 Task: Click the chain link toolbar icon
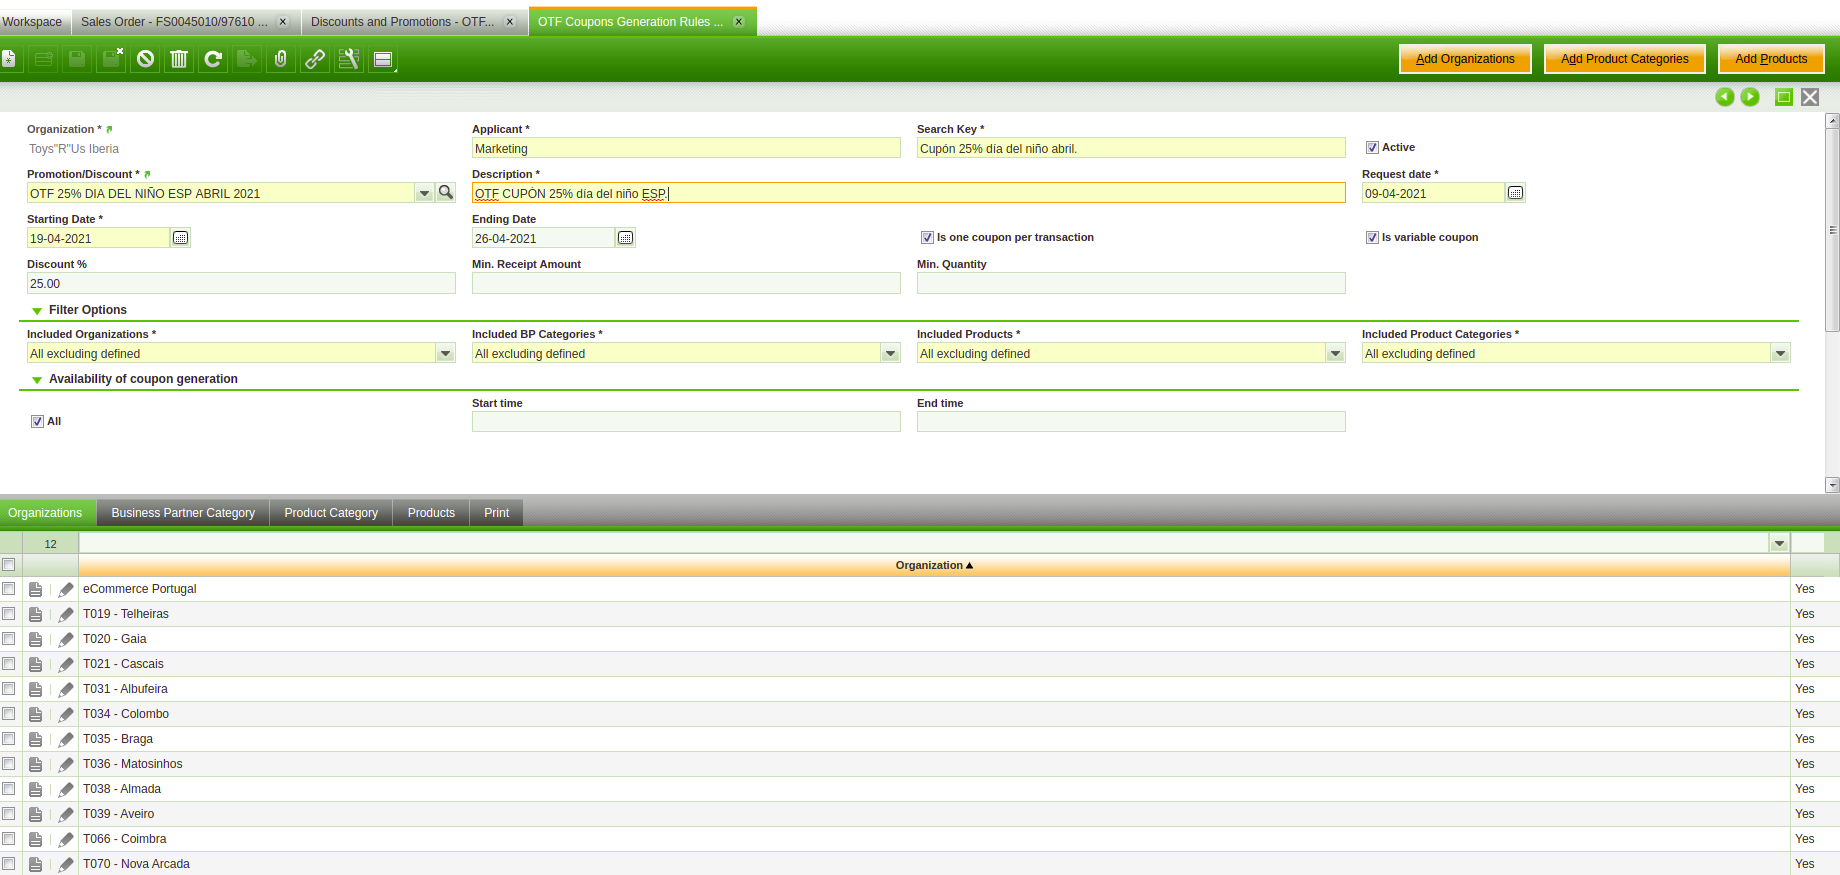pyautogui.click(x=315, y=60)
